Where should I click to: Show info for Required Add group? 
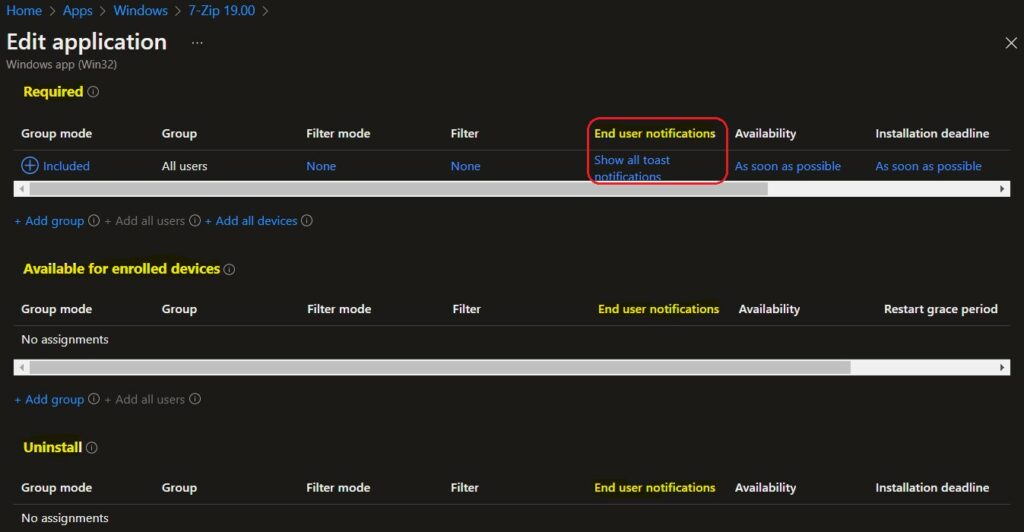pos(94,221)
